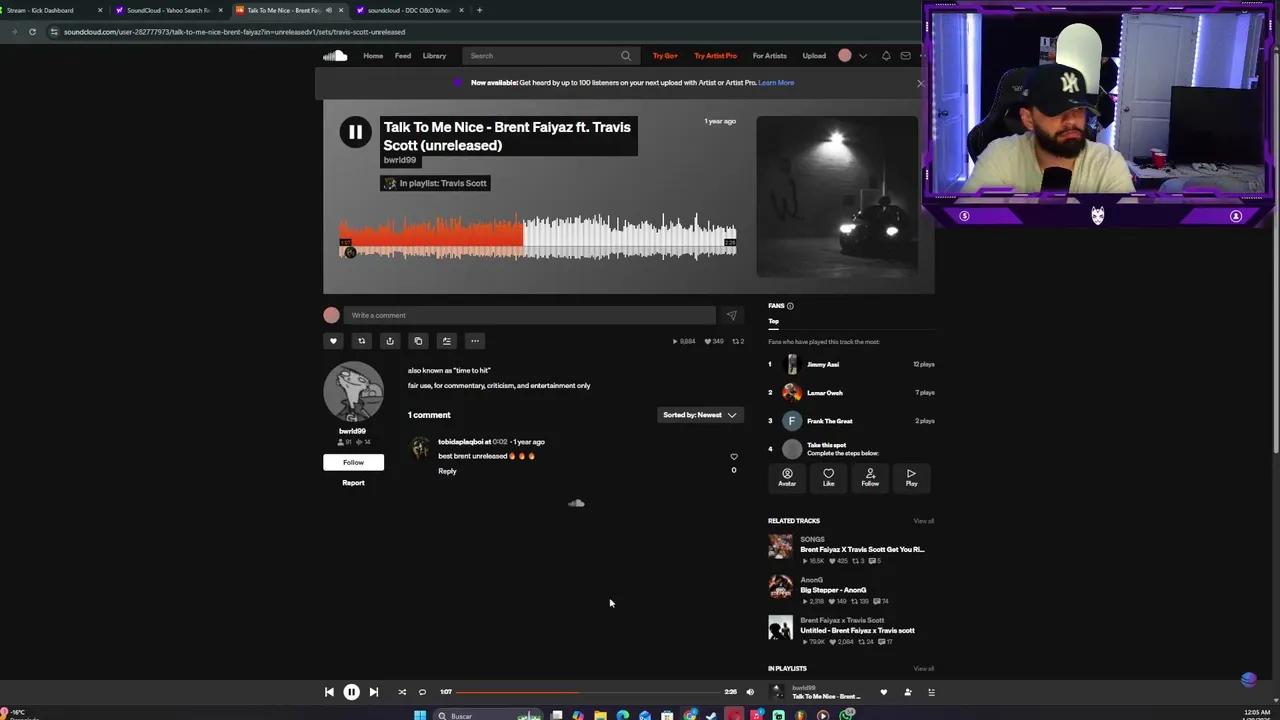Share the track
The height and width of the screenshot is (720, 1280).
[390, 341]
